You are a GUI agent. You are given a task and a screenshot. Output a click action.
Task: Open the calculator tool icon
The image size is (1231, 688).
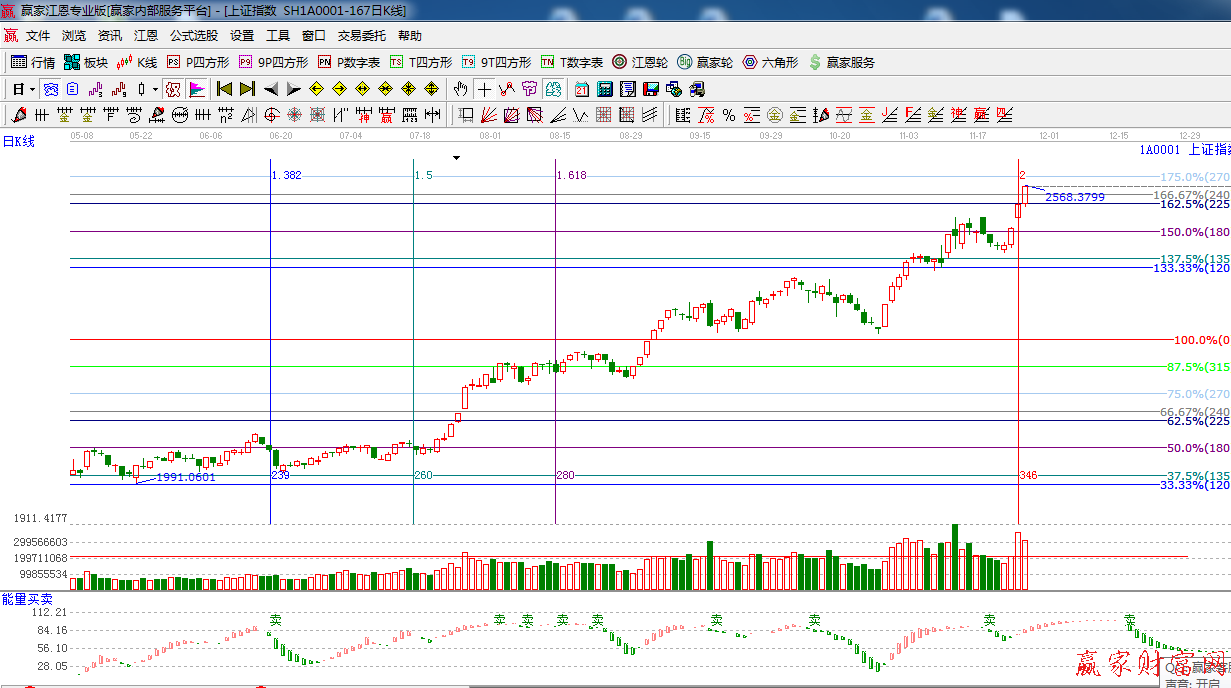(x=605, y=89)
